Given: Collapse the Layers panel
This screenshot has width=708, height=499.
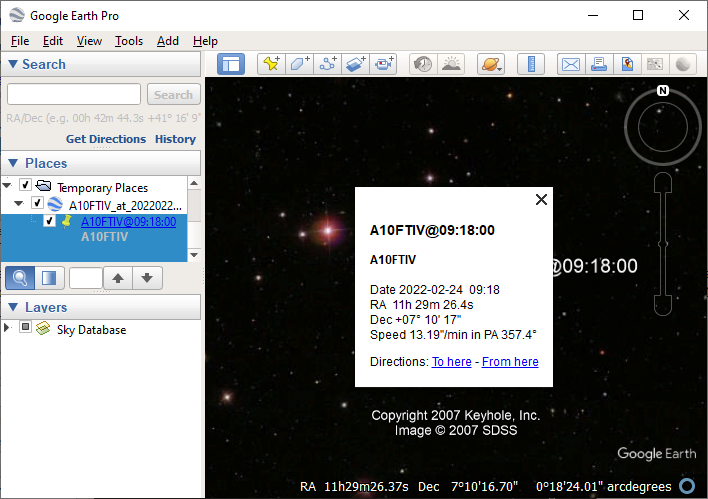Looking at the screenshot, I should pos(13,307).
